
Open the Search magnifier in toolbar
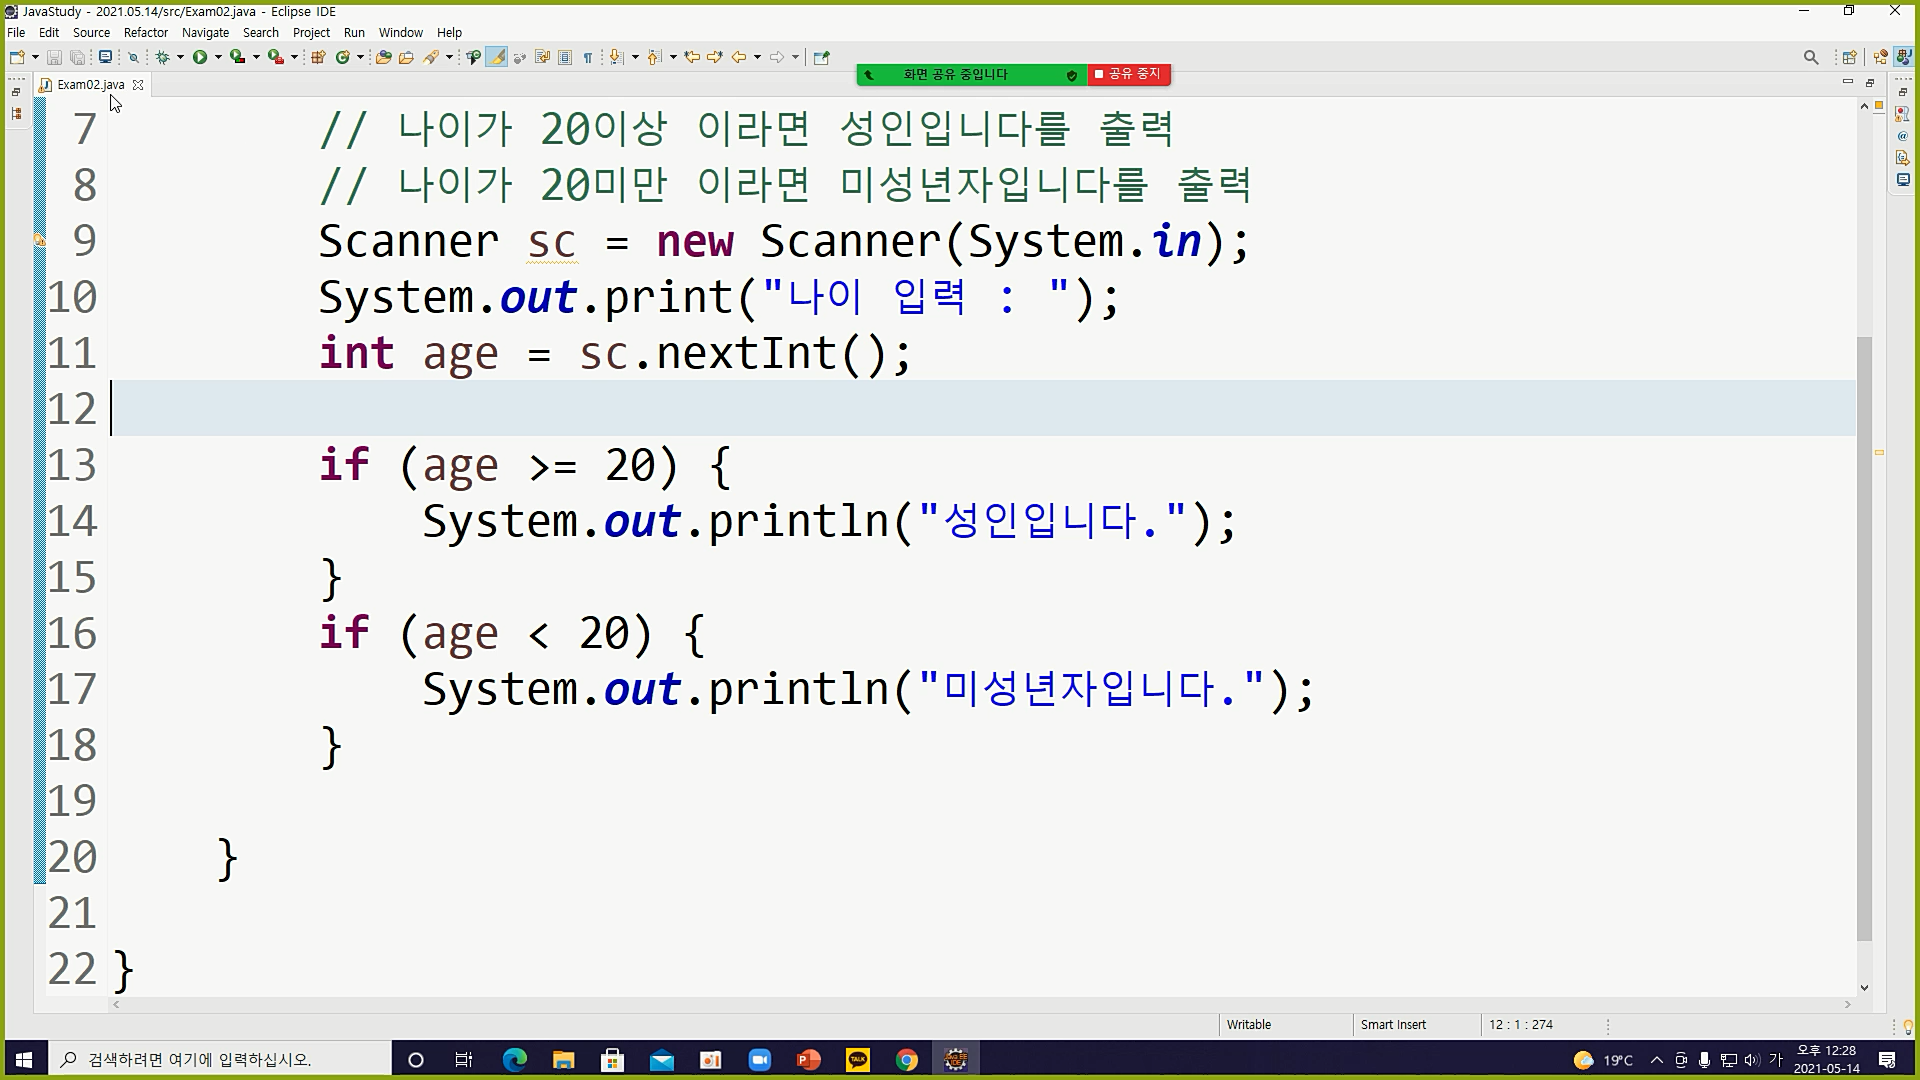[x=1810, y=57]
